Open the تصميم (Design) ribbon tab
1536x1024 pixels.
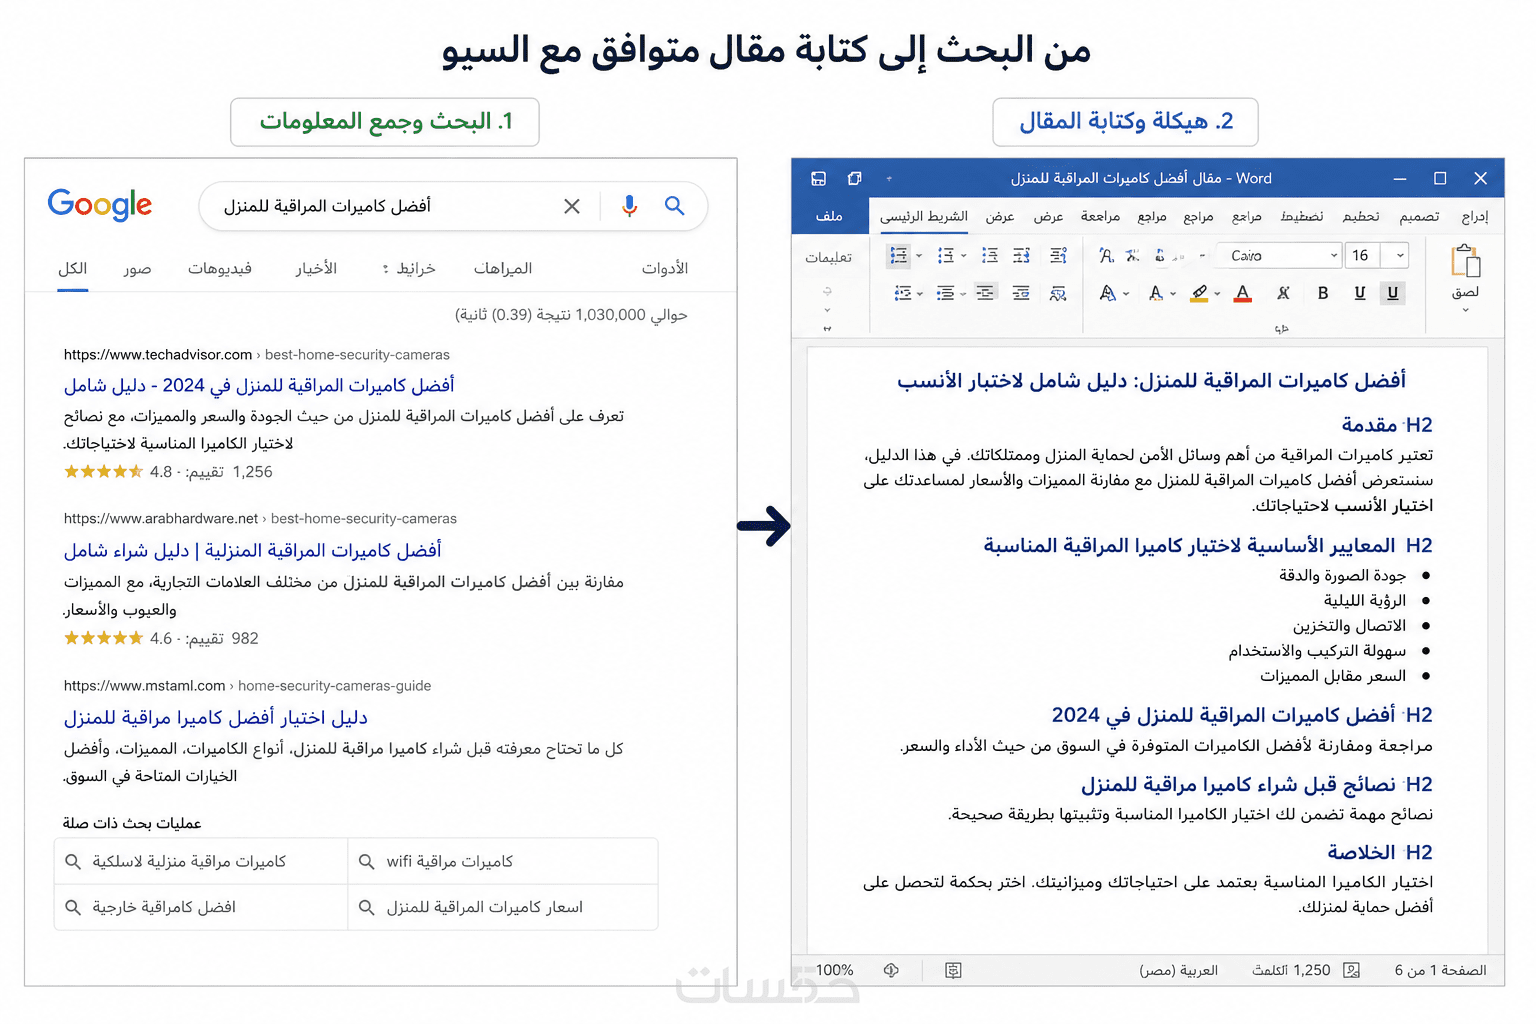click(x=1419, y=216)
